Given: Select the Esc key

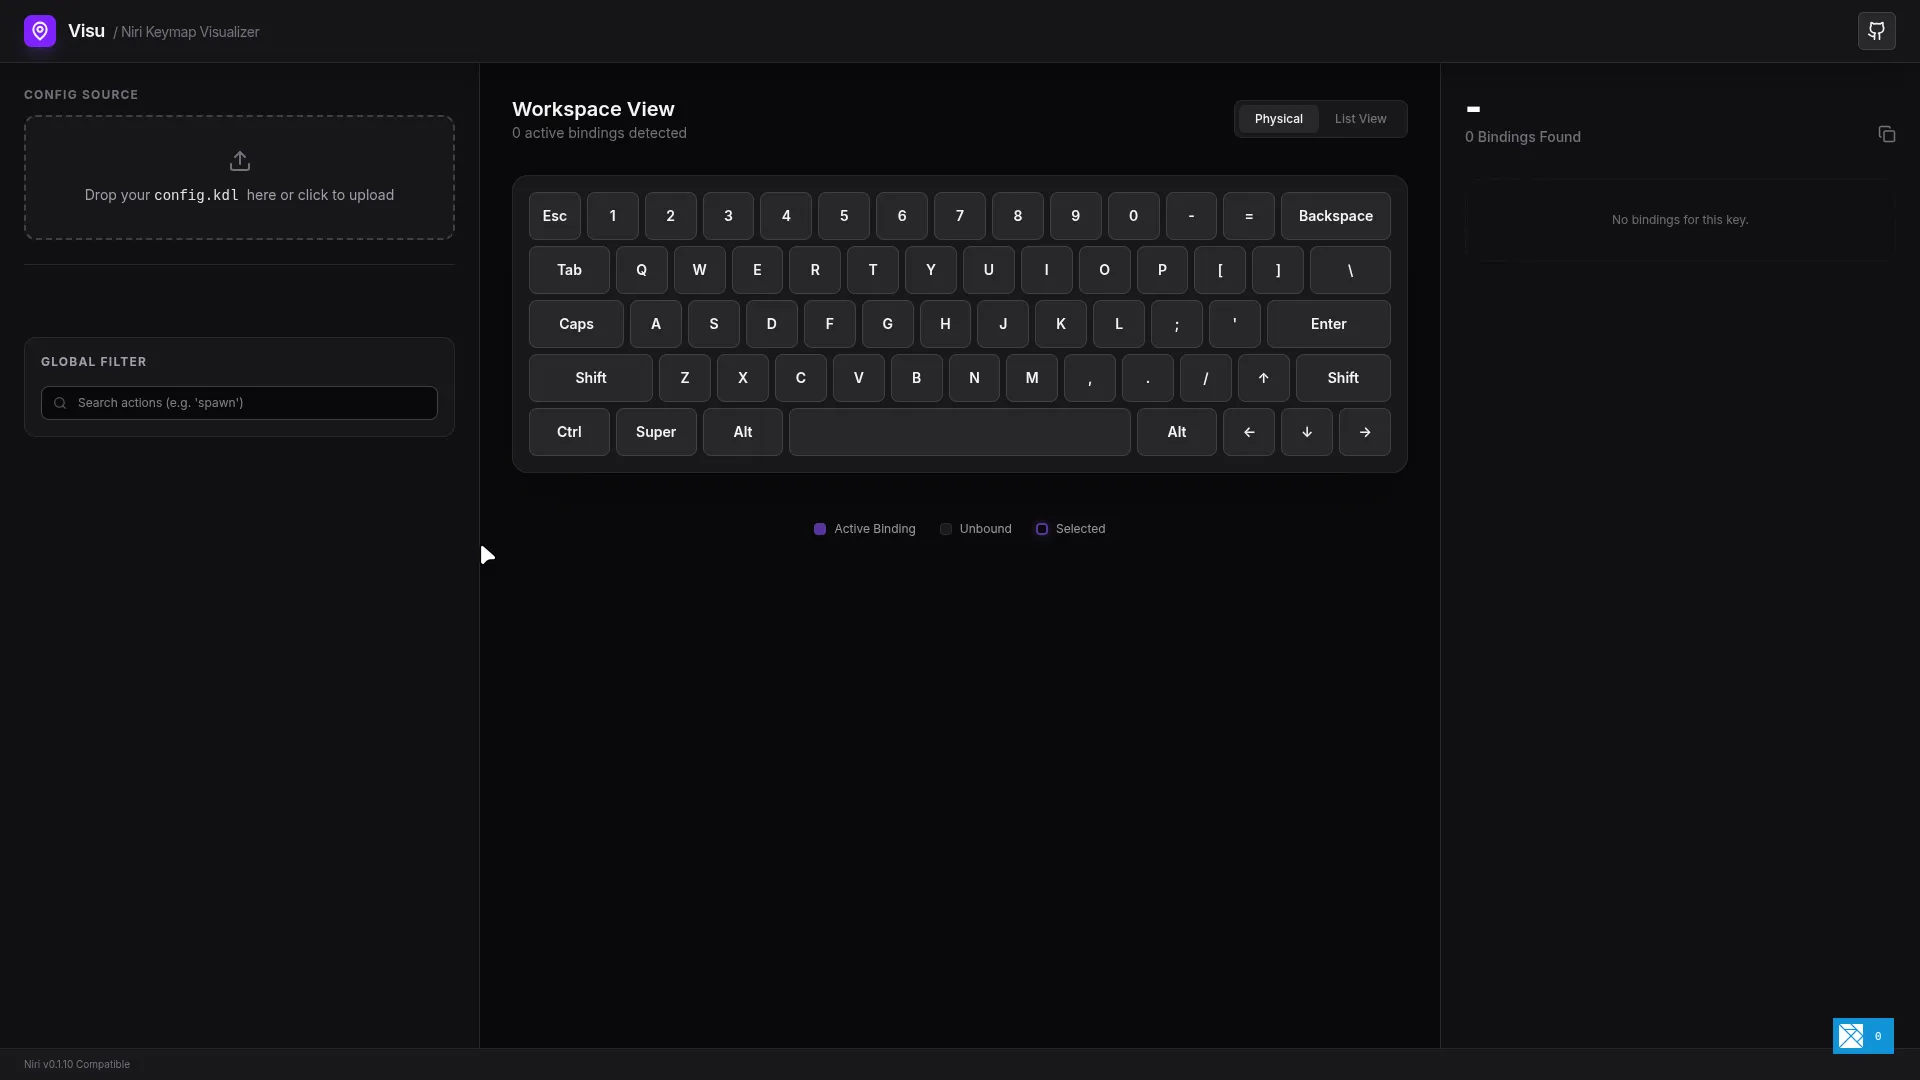Looking at the screenshot, I should click(x=554, y=216).
